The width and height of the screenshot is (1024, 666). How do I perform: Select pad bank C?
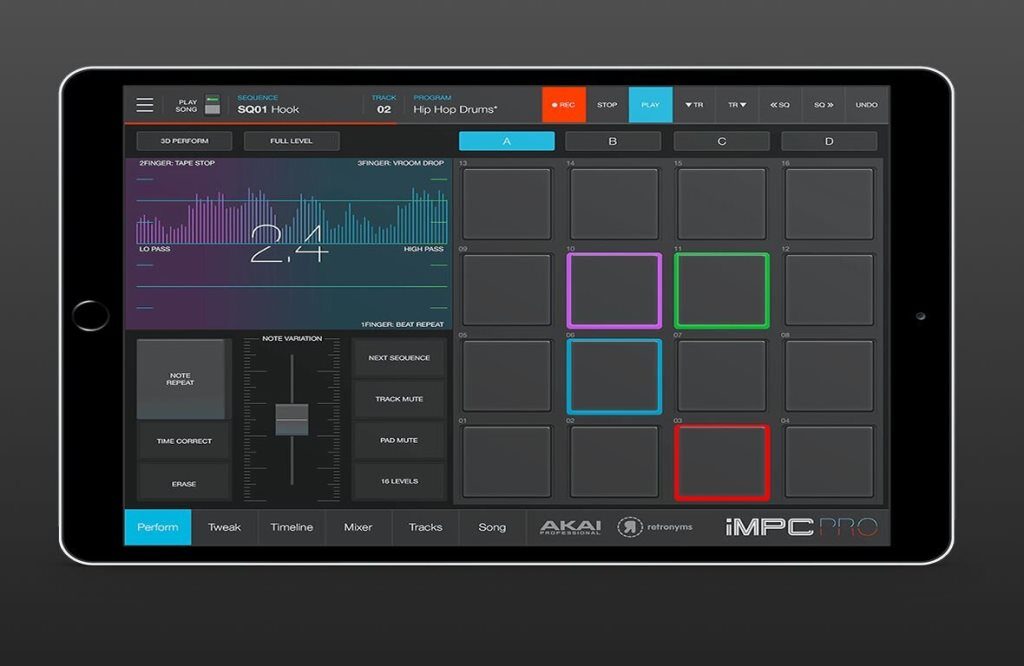[x=722, y=141]
